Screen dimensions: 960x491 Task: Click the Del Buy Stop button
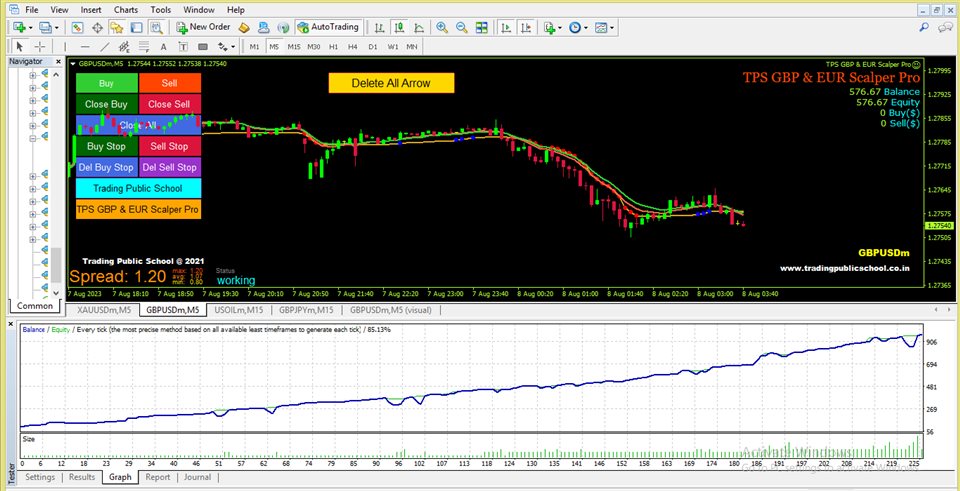[x=107, y=167]
